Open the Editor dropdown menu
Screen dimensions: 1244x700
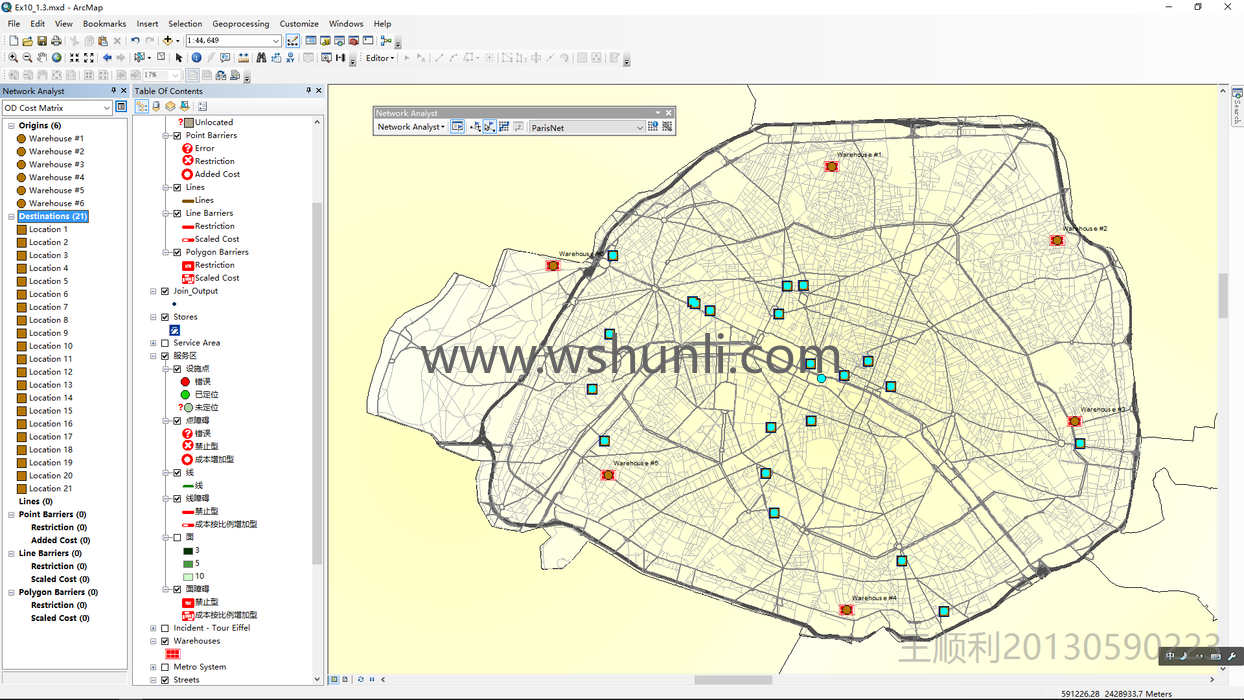click(x=380, y=58)
